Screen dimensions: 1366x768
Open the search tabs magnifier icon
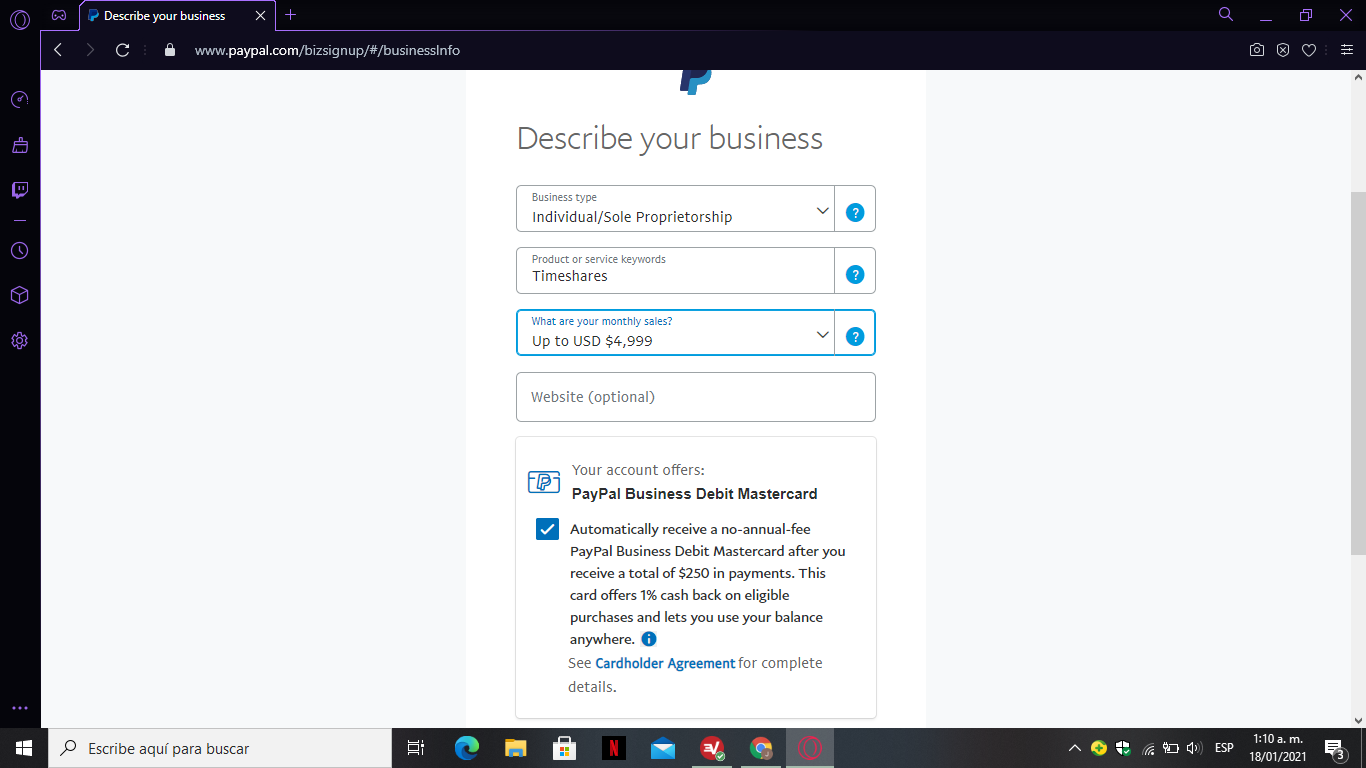pos(1226,14)
